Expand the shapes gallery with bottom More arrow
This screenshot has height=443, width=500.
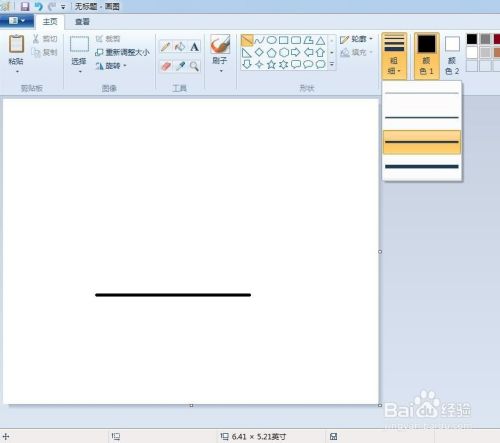pos(332,64)
